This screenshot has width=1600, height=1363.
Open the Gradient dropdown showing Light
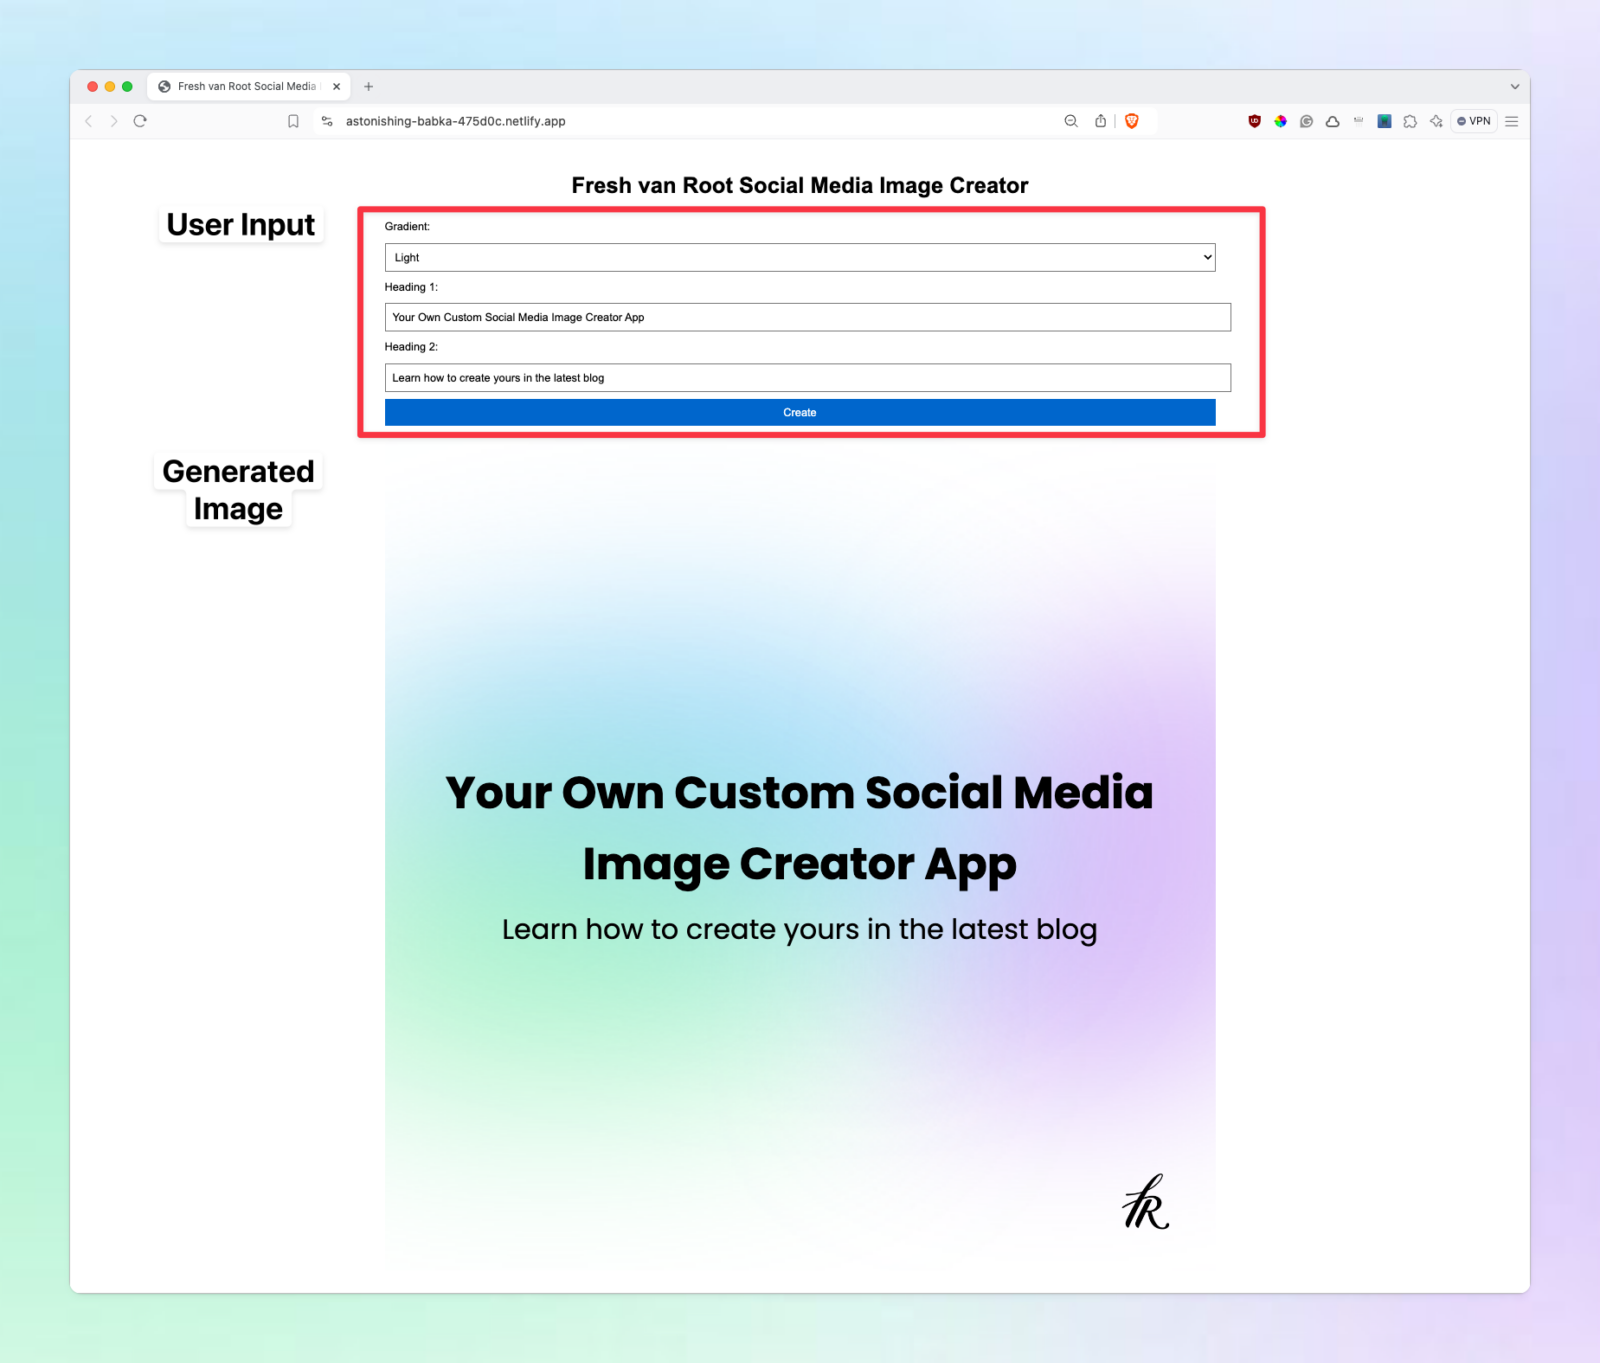point(800,257)
